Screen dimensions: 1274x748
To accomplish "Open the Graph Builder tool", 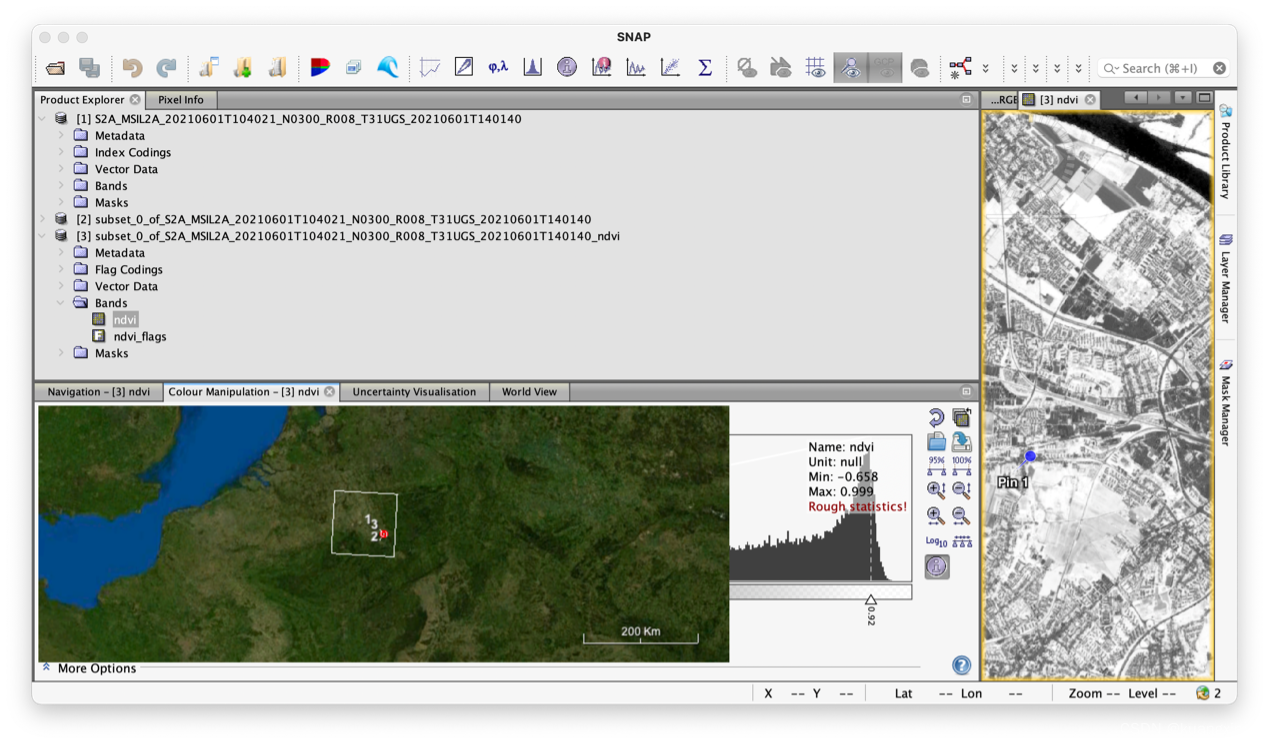I will coord(960,67).
